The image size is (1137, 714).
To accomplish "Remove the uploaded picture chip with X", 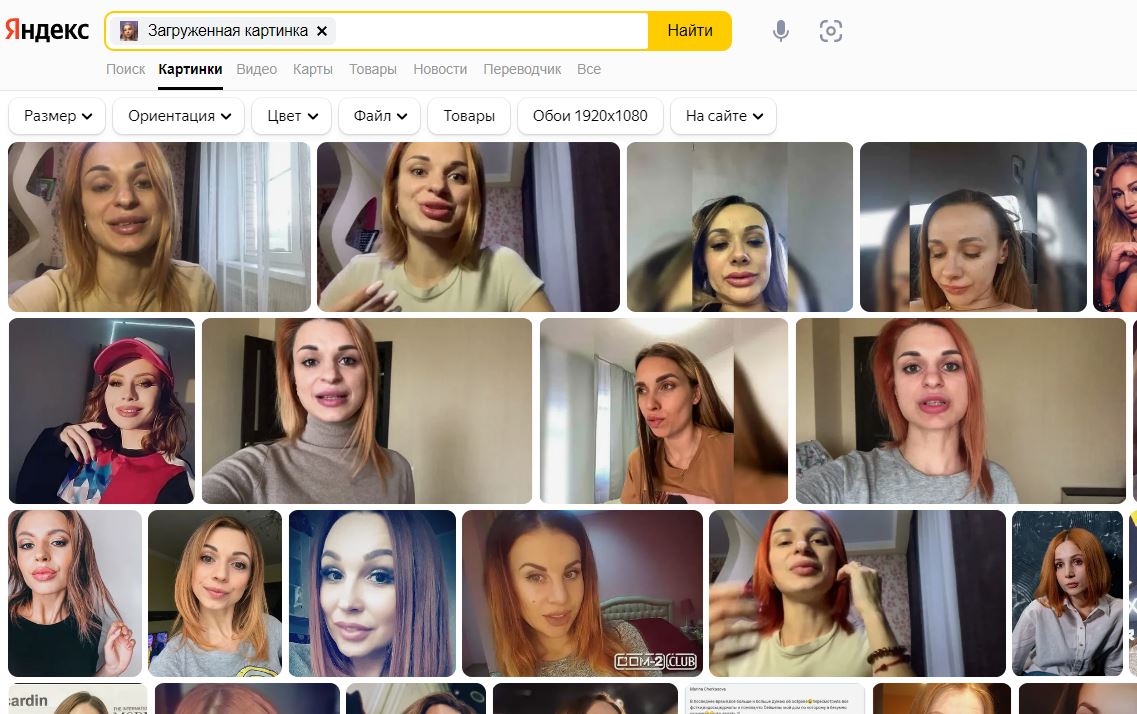I will (322, 31).
